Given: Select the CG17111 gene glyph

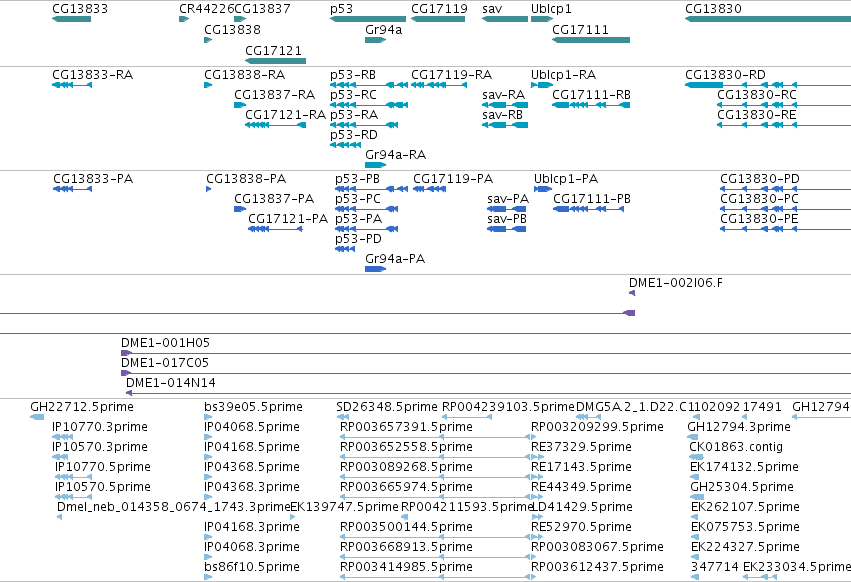Looking at the screenshot, I should [x=591, y=40].
